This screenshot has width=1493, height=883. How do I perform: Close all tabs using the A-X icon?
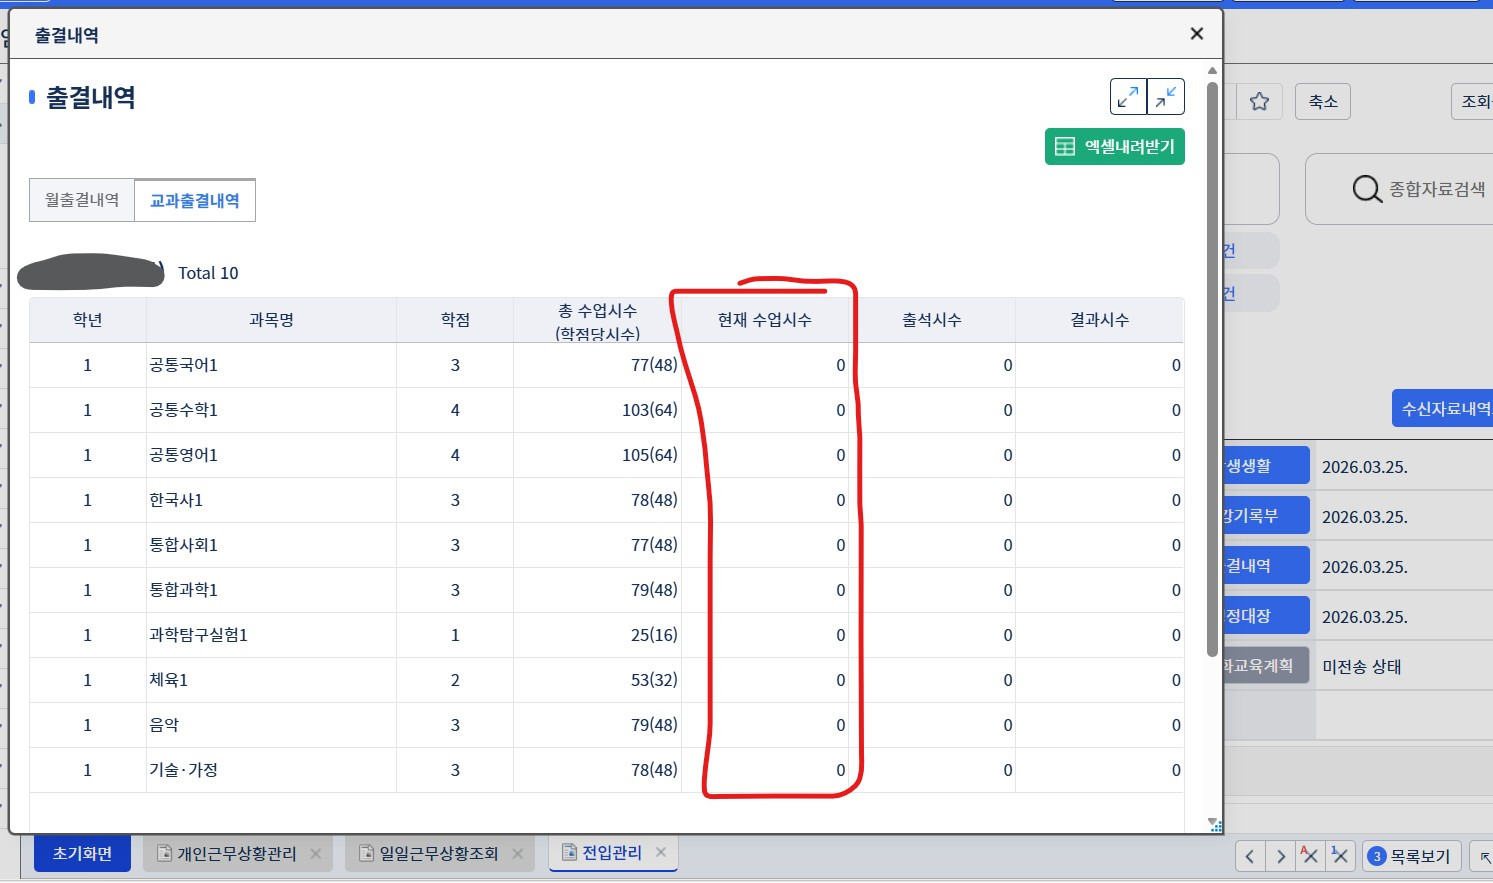coord(1310,855)
